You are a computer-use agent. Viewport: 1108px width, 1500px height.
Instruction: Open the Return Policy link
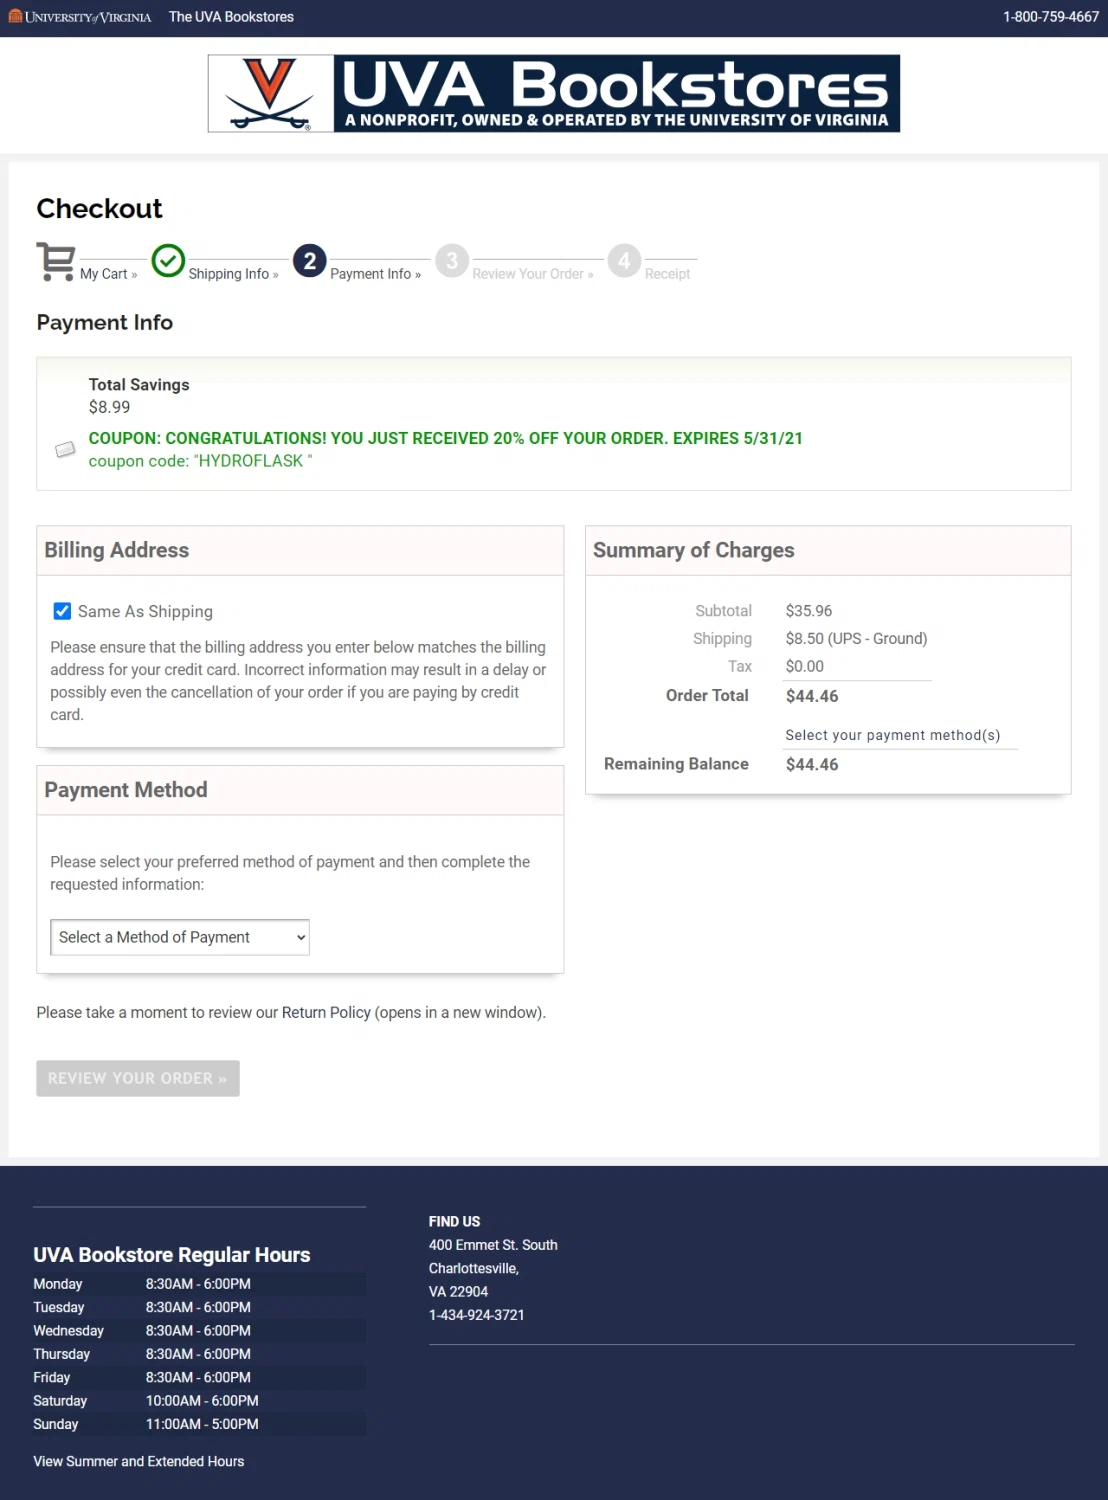[x=326, y=1012]
